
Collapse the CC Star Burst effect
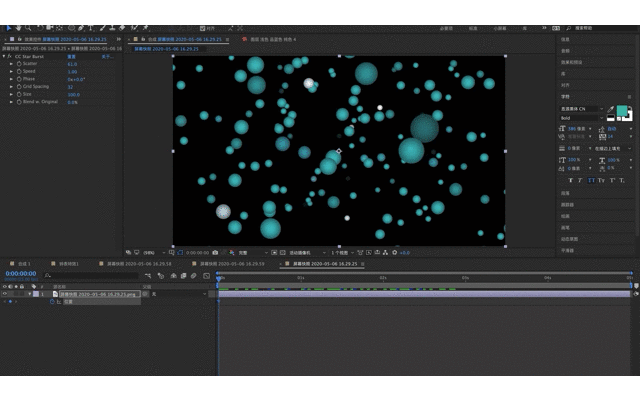point(4,56)
